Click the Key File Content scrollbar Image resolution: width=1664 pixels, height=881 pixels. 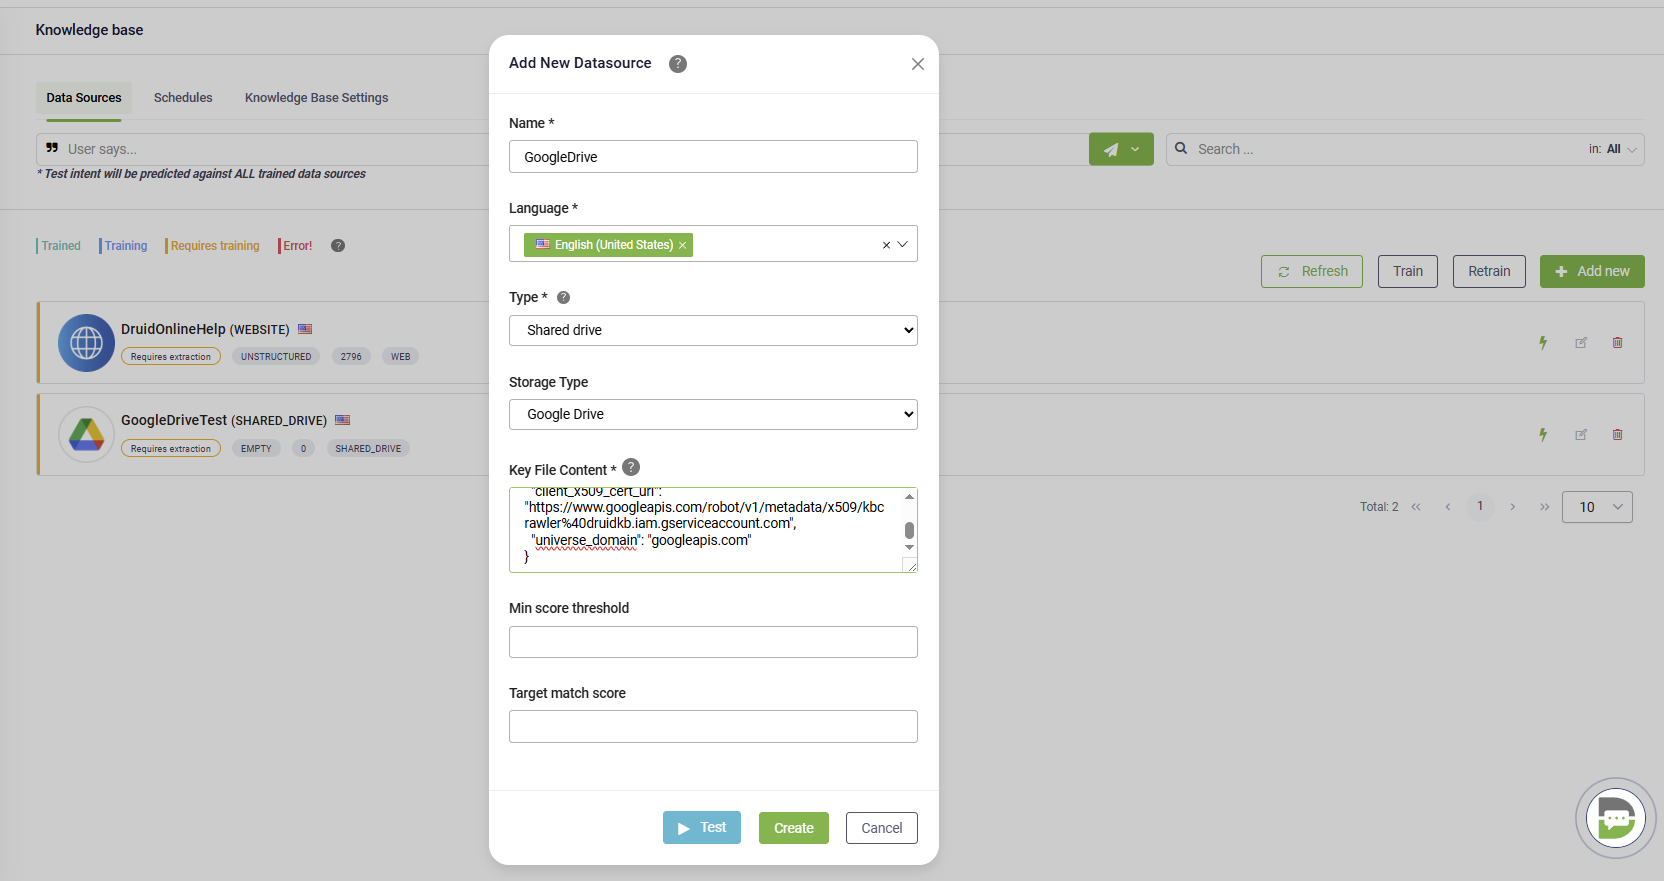(x=909, y=530)
